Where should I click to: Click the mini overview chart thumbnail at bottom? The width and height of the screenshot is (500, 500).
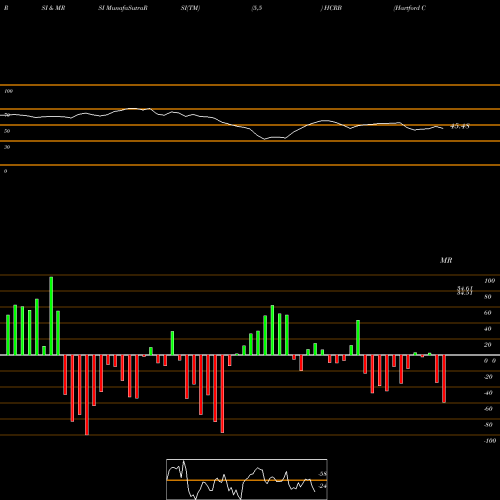tap(247, 479)
